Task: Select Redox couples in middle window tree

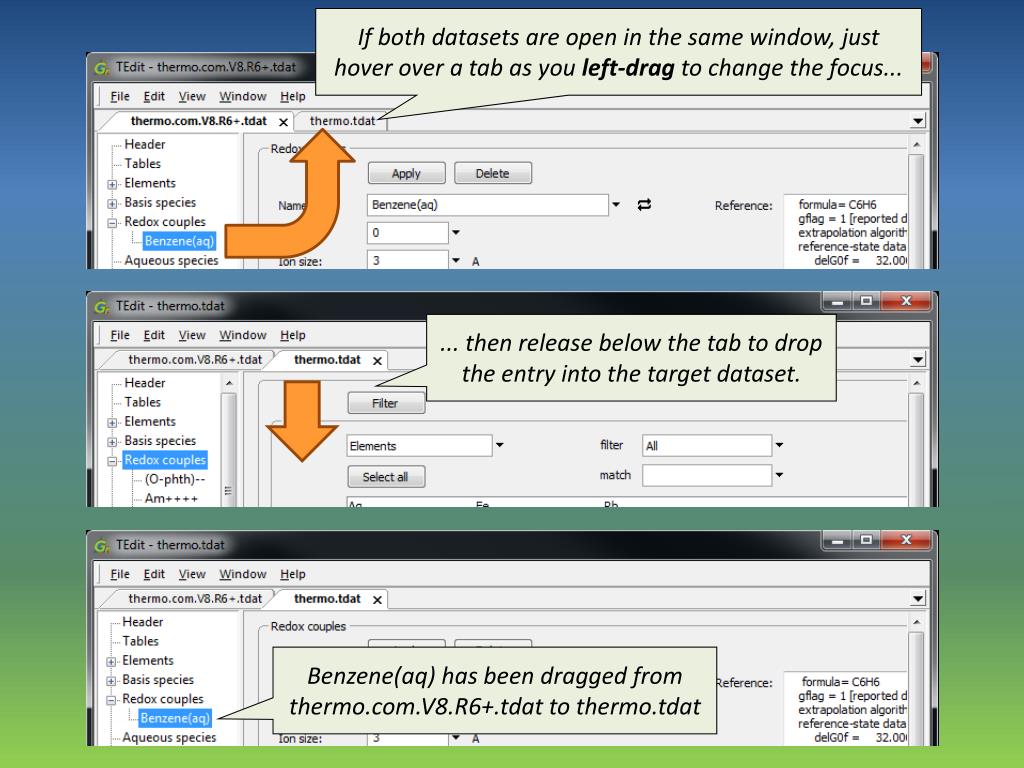Action: (165, 460)
